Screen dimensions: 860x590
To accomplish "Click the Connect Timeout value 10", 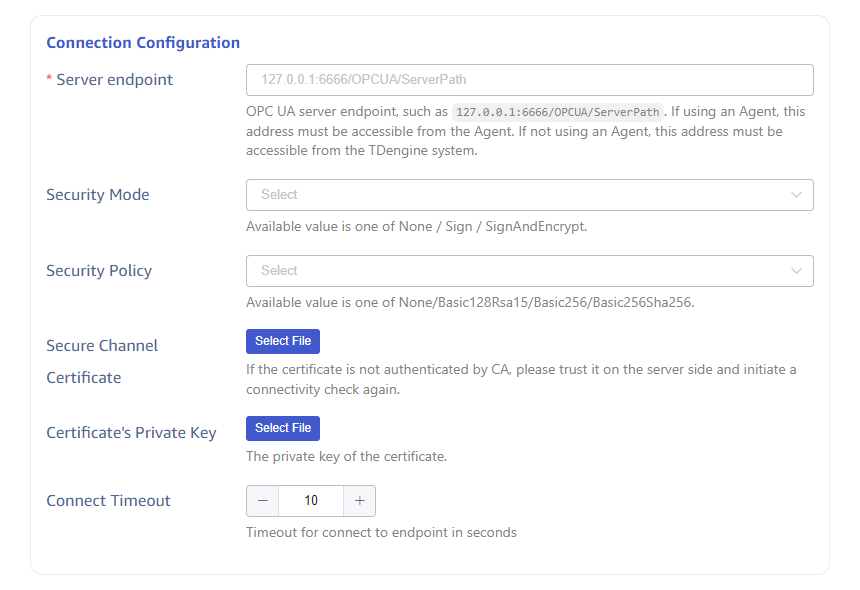I will (x=310, y=501).
